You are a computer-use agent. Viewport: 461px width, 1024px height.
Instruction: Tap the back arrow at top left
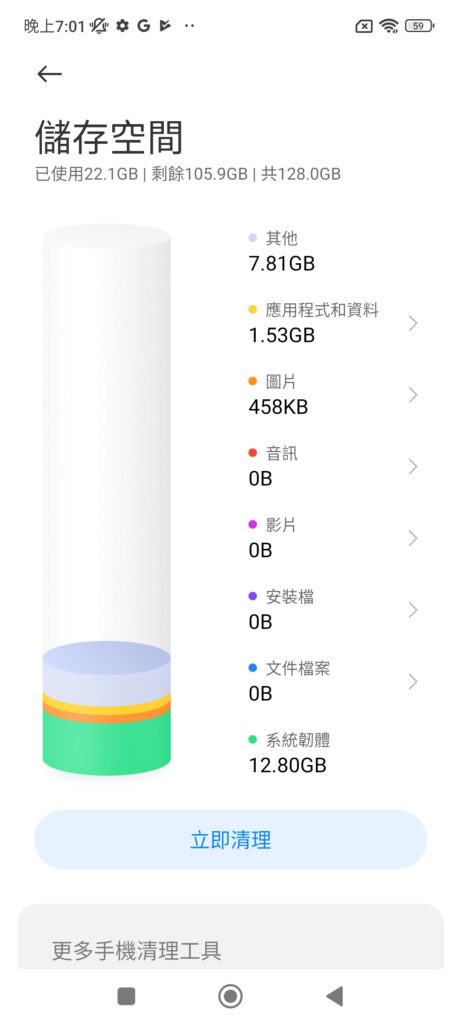pos(49,74)
